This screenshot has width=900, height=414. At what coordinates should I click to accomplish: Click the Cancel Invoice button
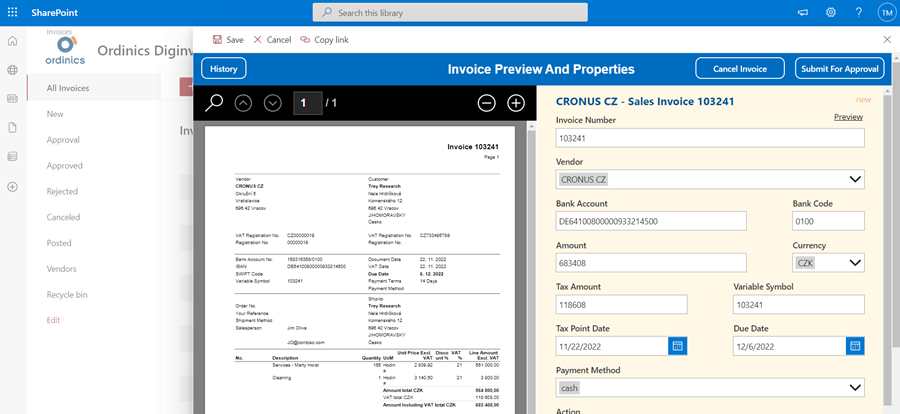pyautogui.click(x=740, y=68)
